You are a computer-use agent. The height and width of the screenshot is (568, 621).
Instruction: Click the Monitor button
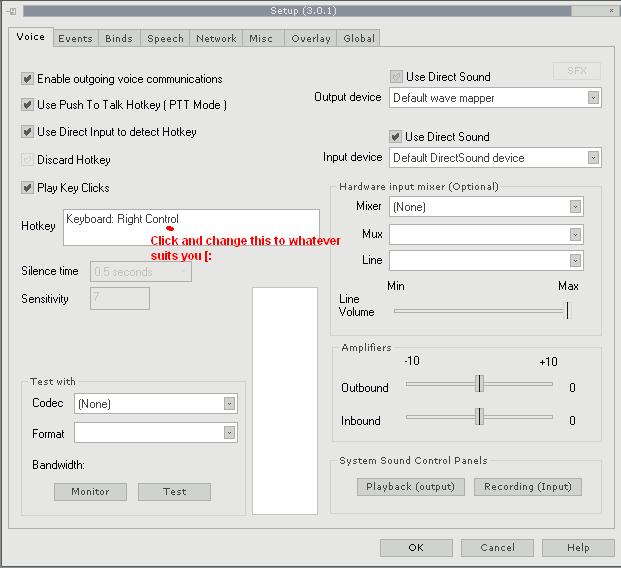[x=90, y=492]
